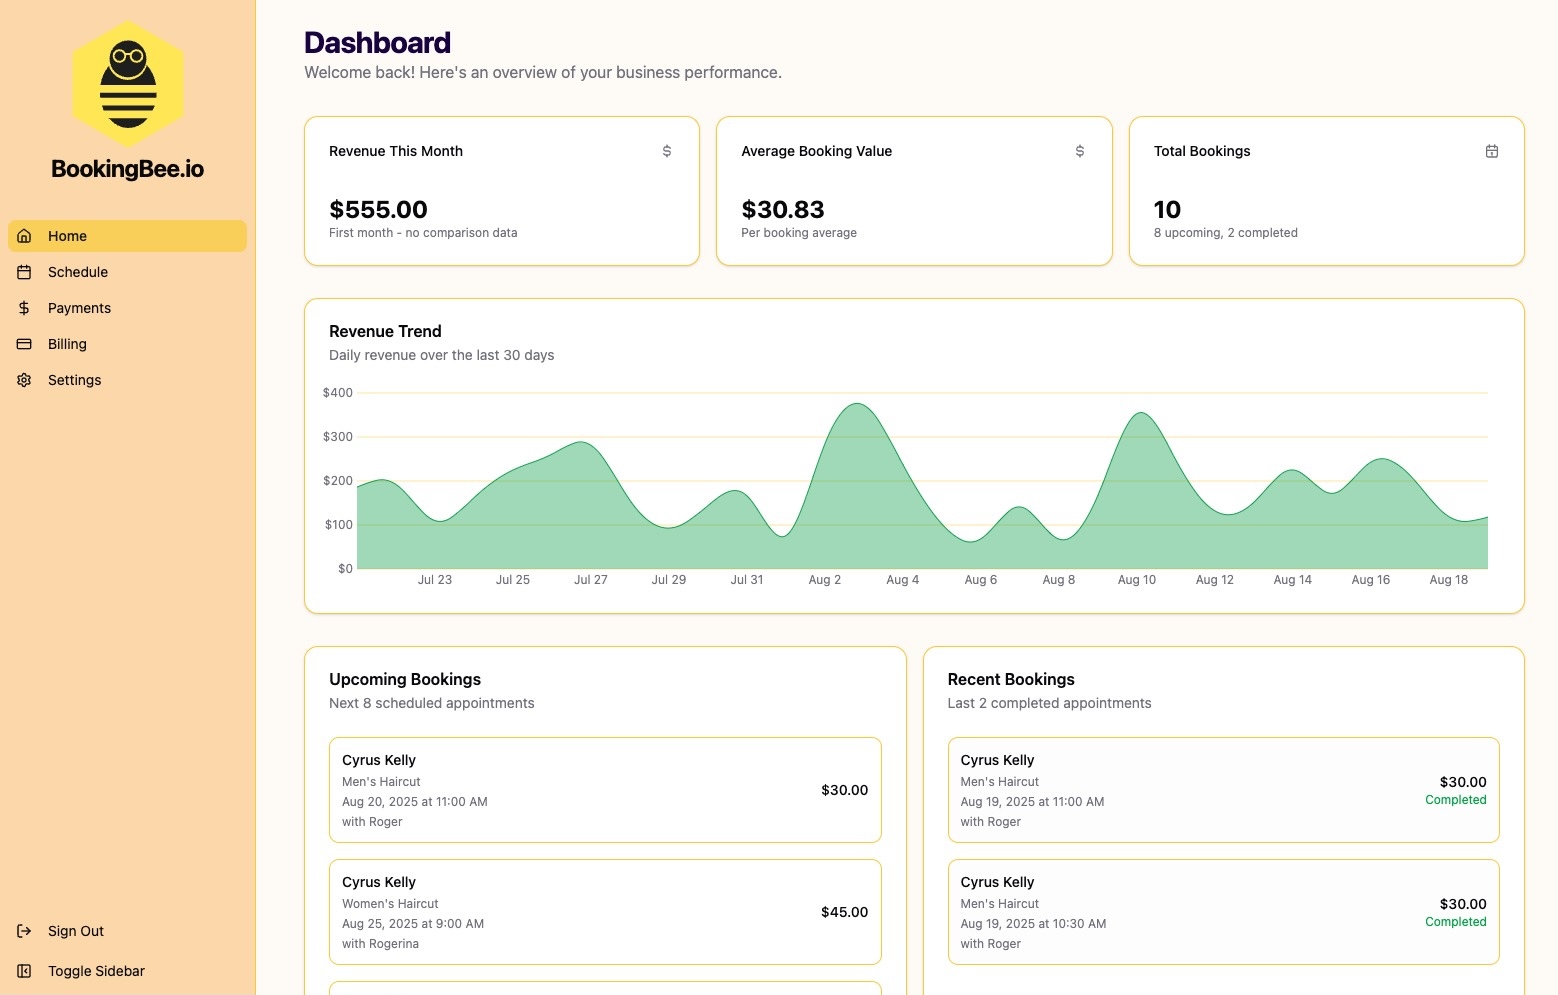Click the Settings gear icon
Screen dimensions: 1558x995
pyautogui.click(x=25, y=380)
